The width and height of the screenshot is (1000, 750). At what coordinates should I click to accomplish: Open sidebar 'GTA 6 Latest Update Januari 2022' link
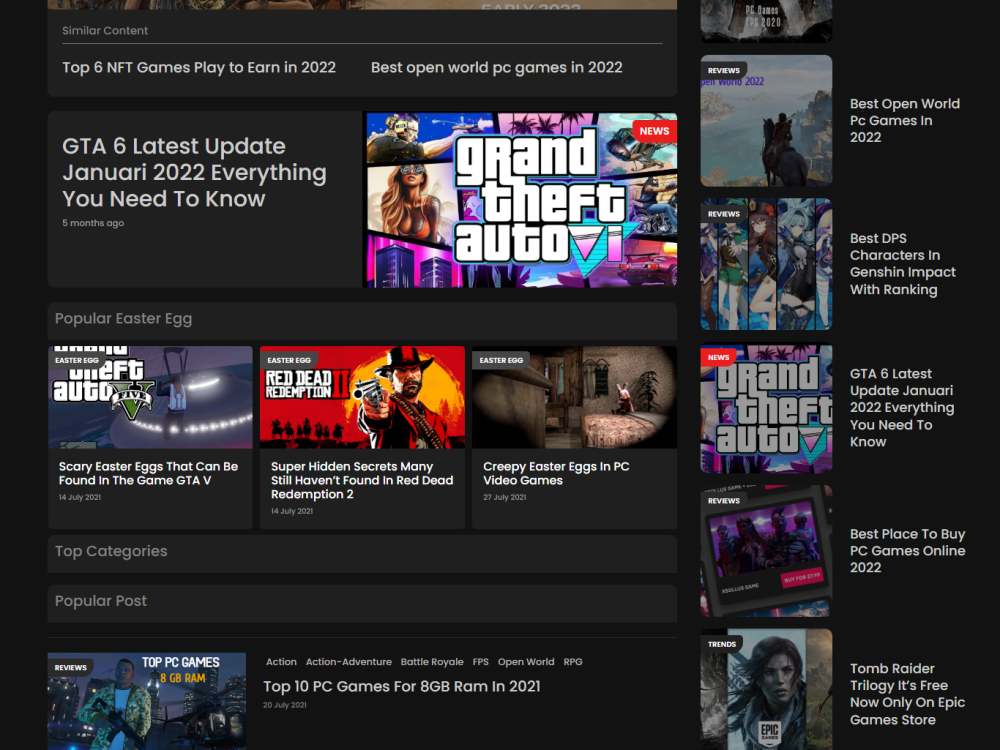point(902,408)
